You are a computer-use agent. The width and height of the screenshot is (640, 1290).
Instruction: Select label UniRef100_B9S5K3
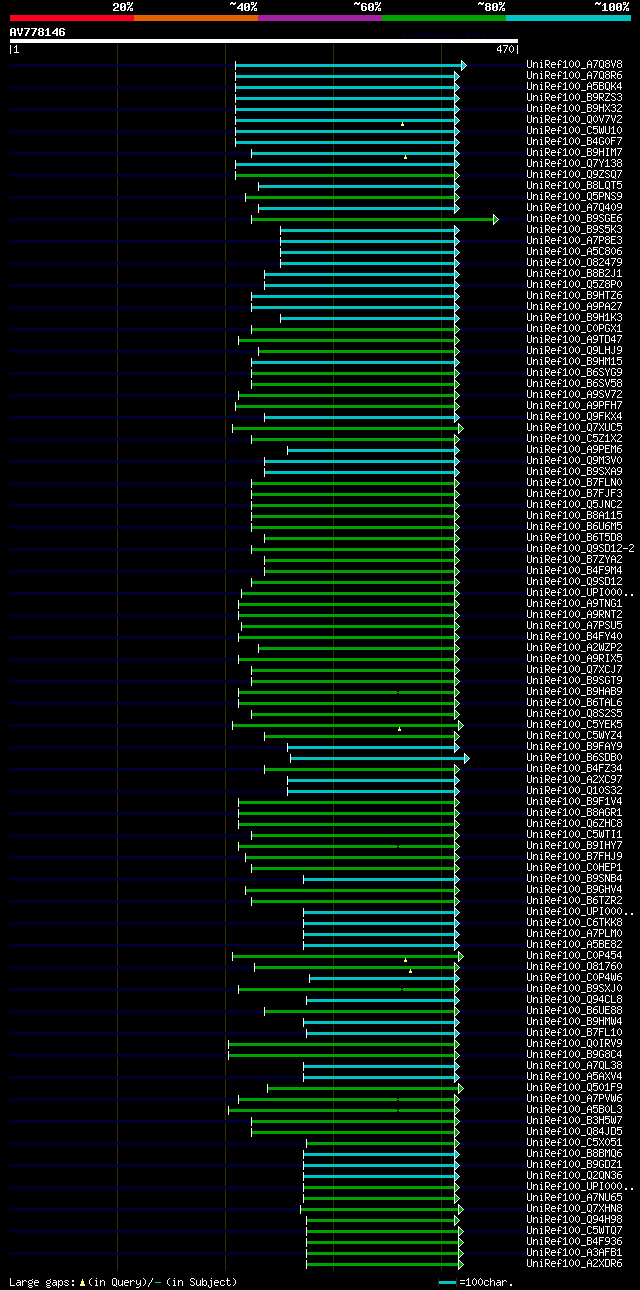[x=574, y=230]
